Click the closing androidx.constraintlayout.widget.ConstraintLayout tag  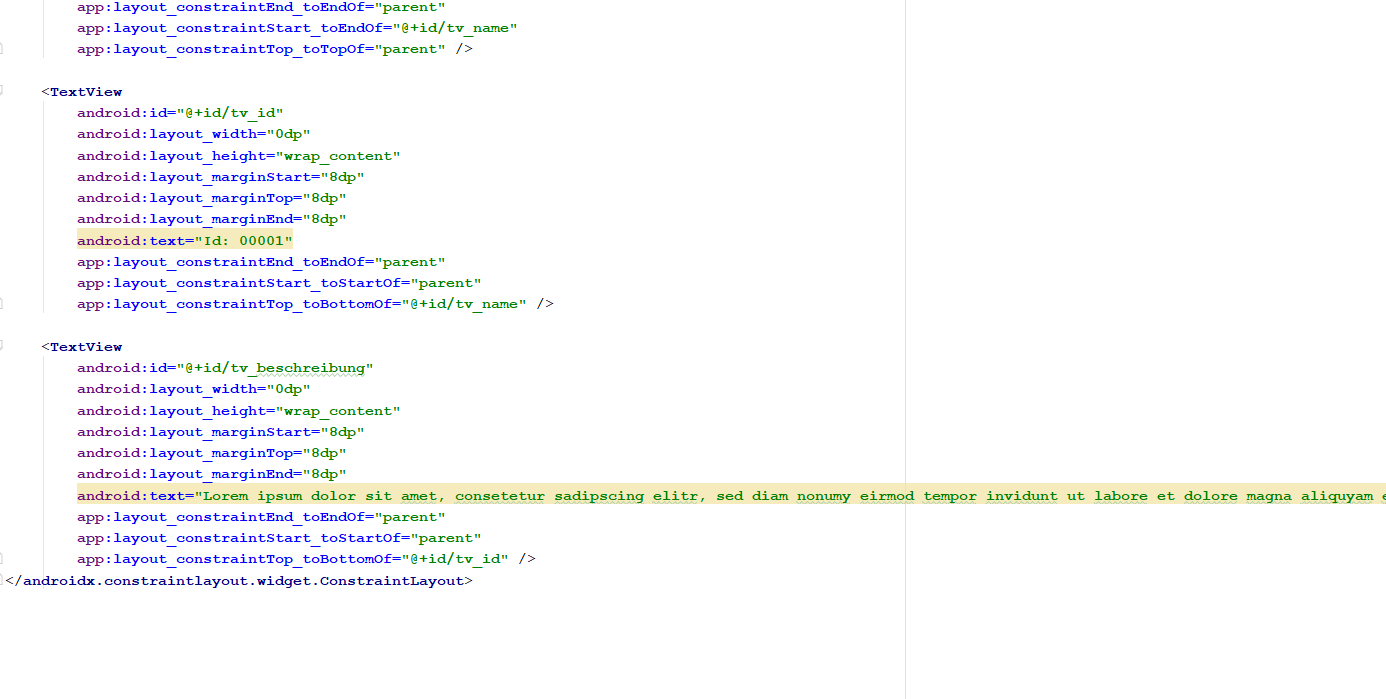(243, 581)
